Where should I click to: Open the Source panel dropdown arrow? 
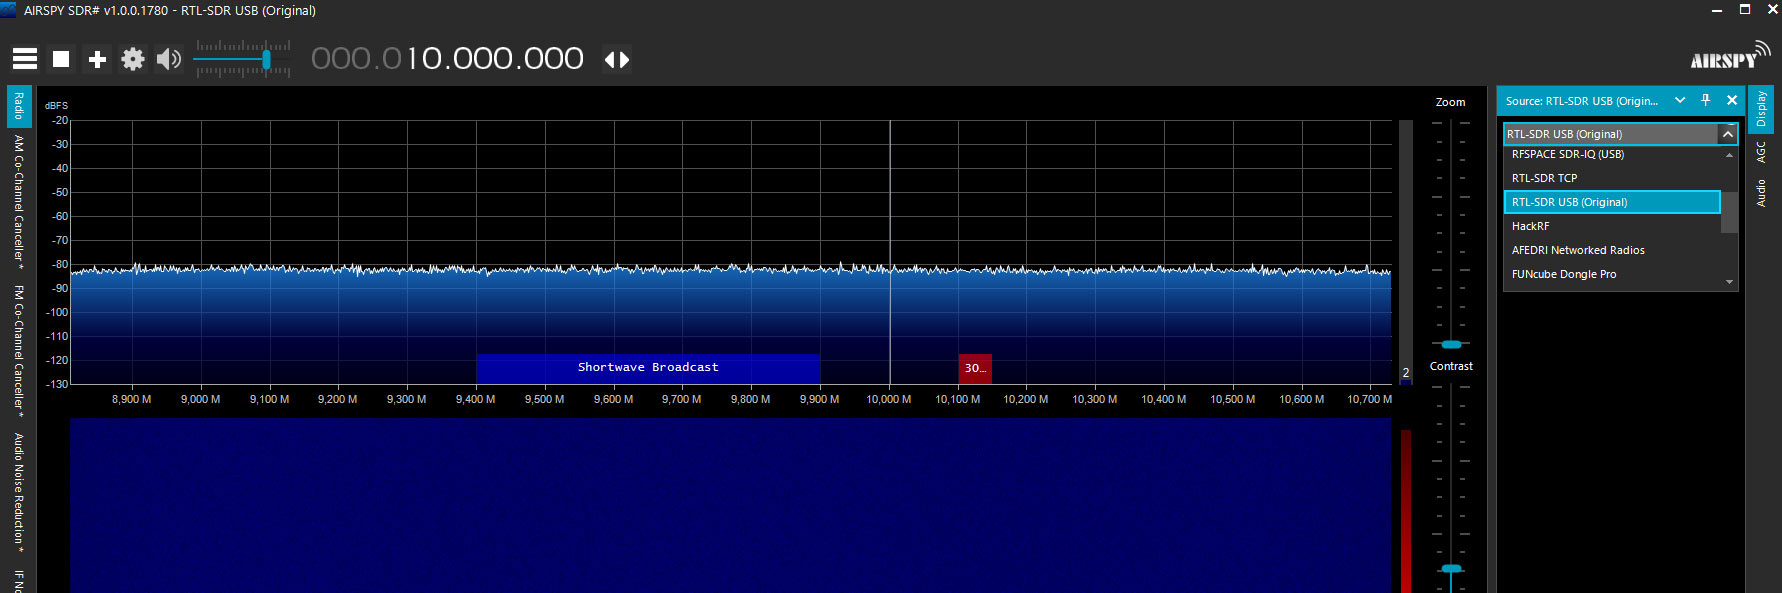click(1680, 100)
